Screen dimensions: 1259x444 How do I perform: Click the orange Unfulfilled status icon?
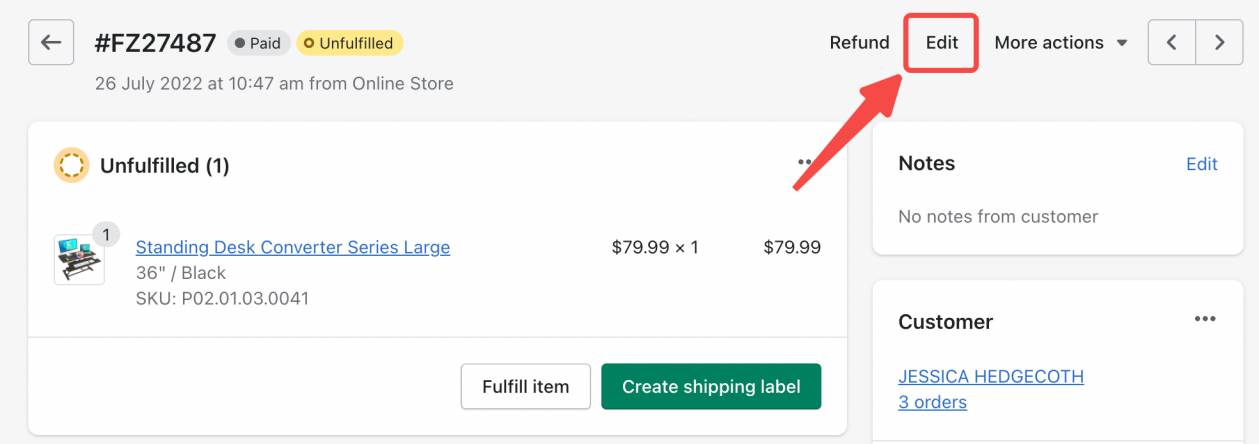pyautogui.click(x=71, y=166)
